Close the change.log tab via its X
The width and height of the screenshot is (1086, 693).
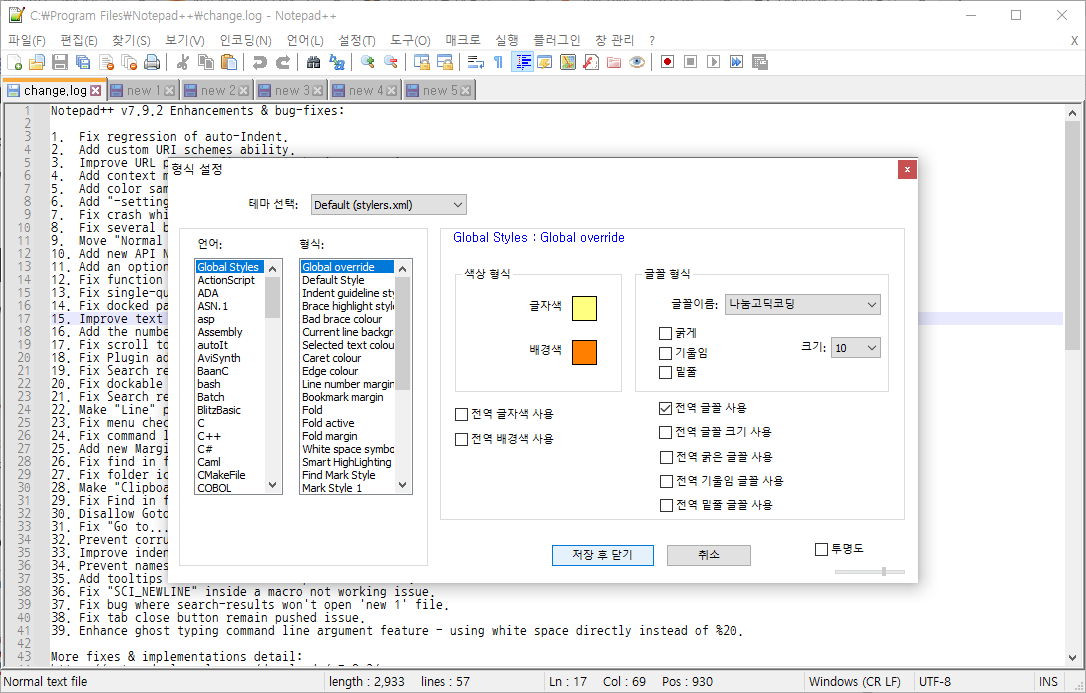96,91
